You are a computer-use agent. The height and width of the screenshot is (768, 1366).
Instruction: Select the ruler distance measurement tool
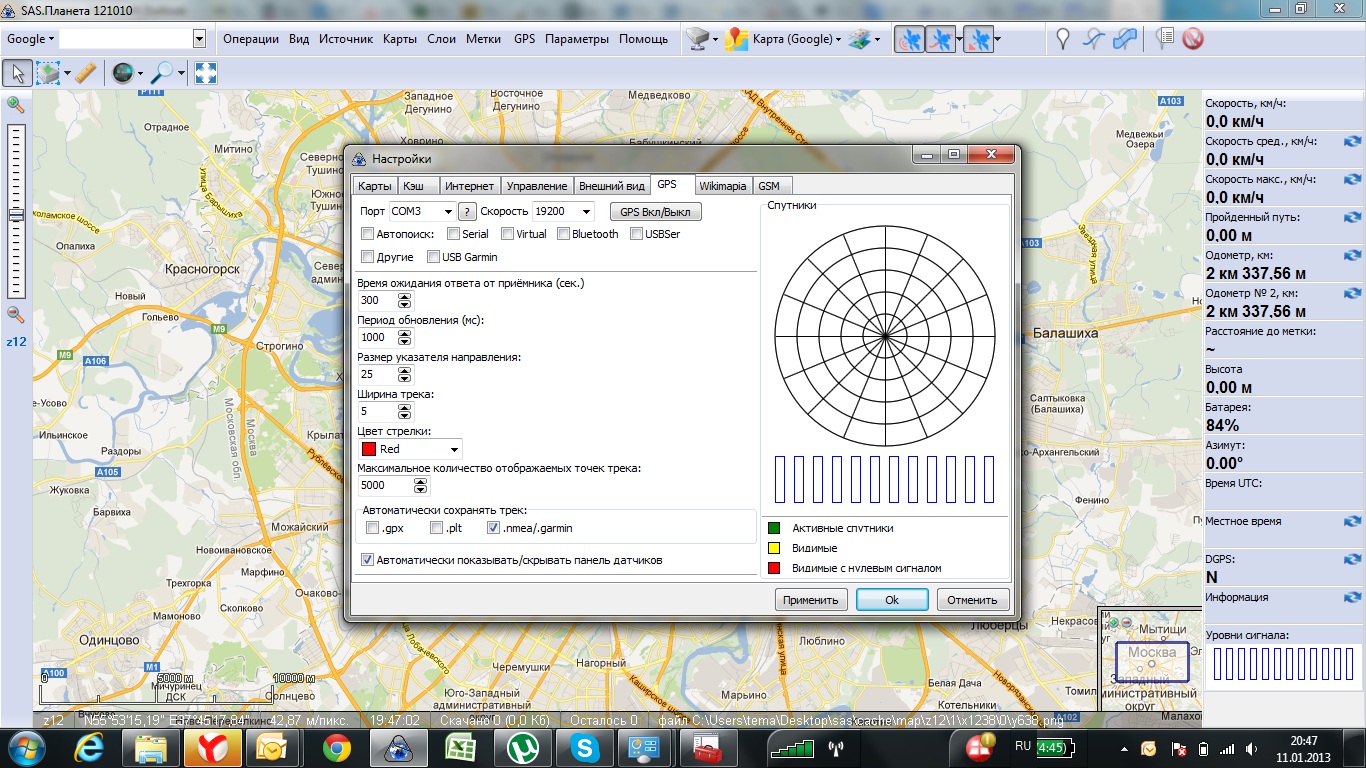[86, 73]
